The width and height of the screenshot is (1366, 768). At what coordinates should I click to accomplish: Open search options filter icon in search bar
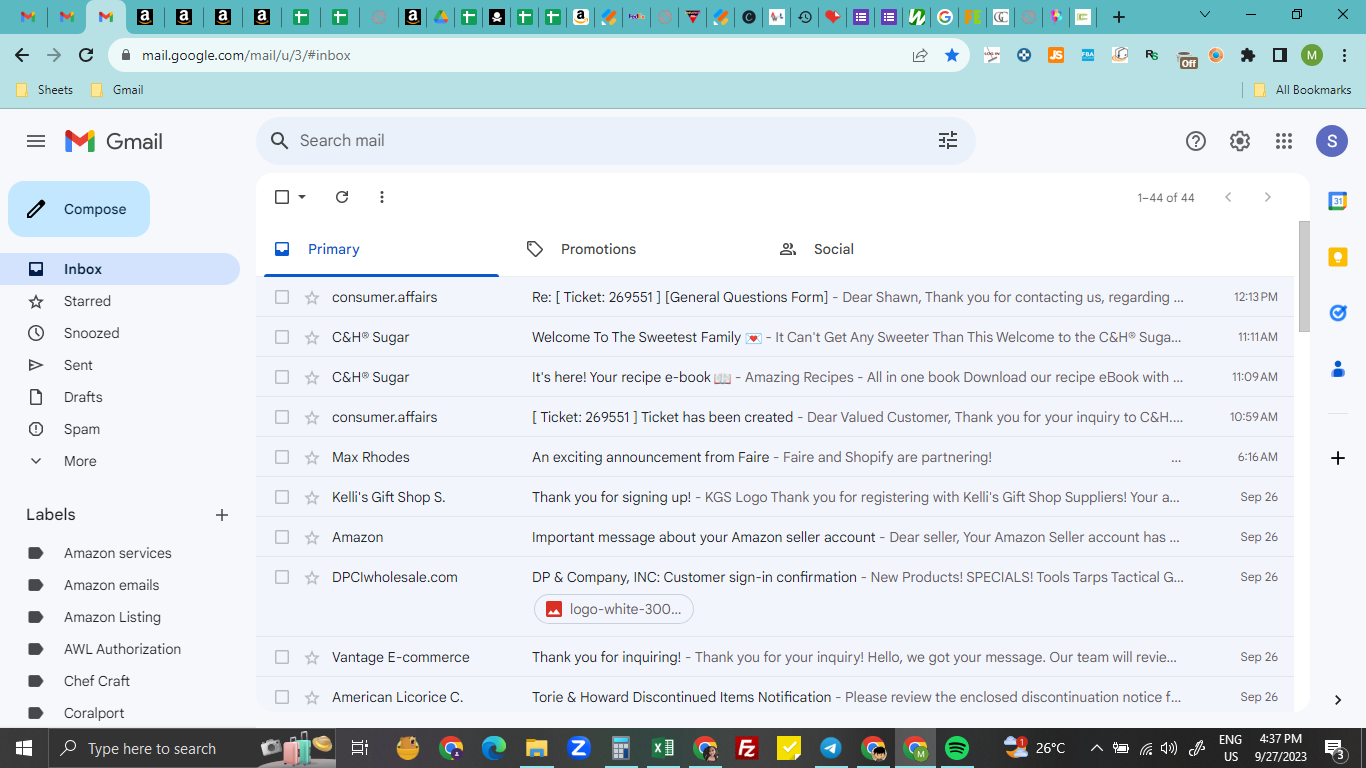(x=948, y=141)
